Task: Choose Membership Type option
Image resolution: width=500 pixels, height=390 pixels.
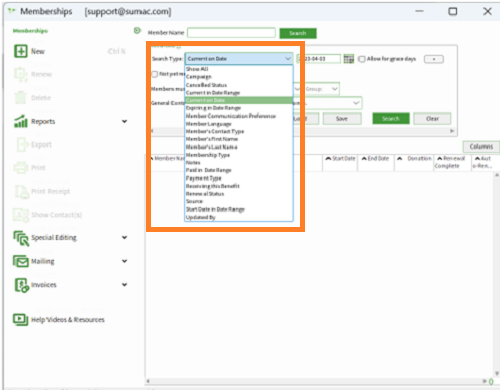Action: click(239, 155)
